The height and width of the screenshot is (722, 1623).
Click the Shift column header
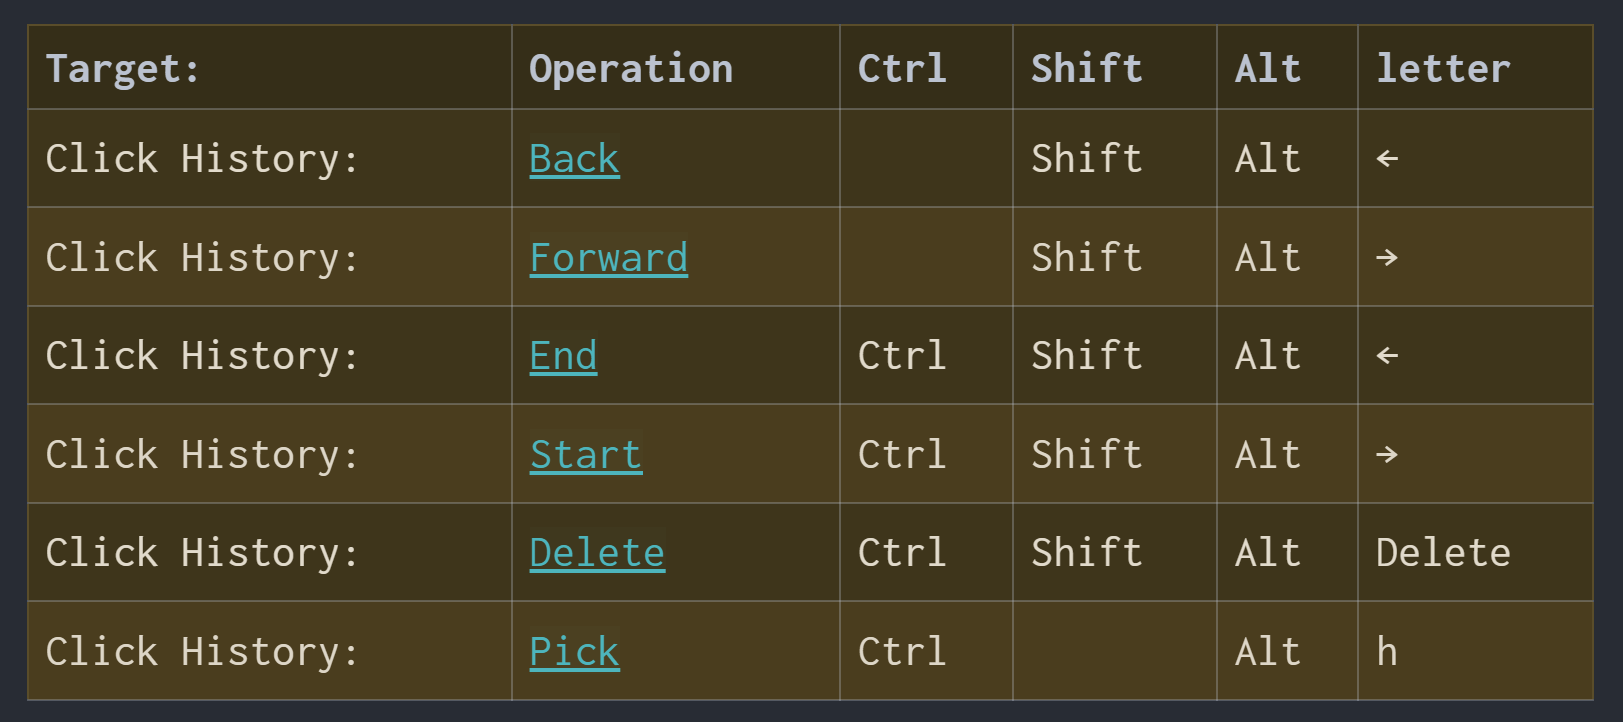click(x=1087, y=69)
